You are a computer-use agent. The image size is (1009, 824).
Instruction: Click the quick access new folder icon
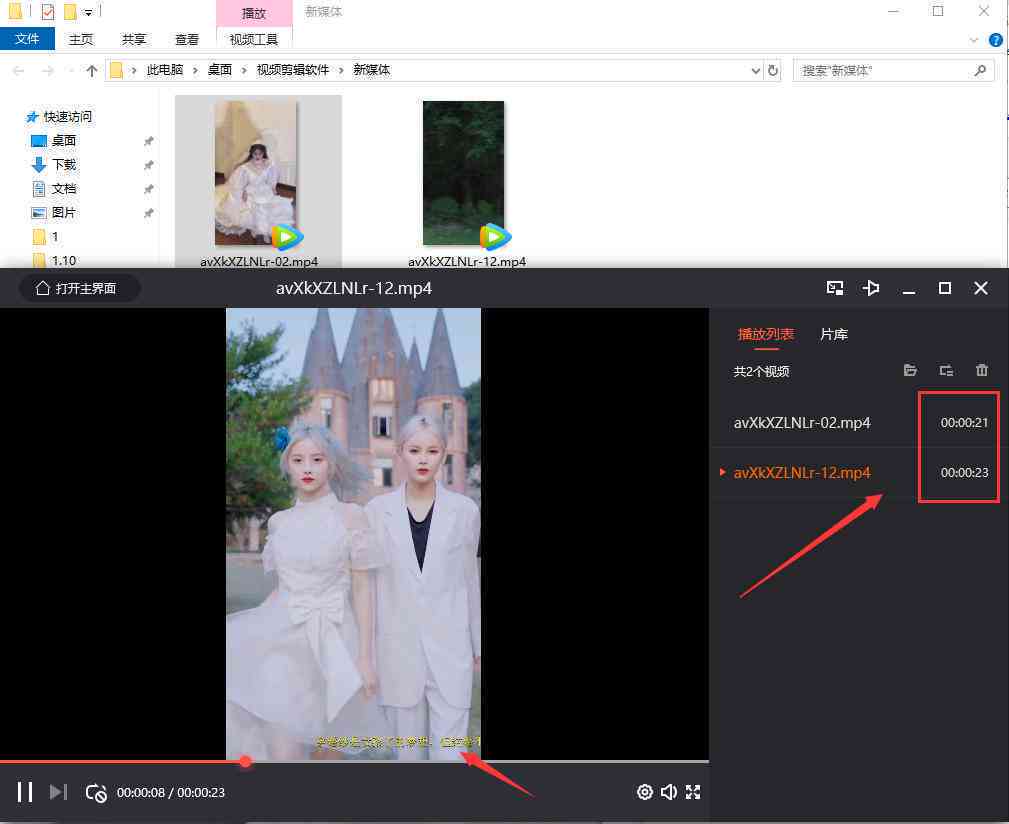69,12
